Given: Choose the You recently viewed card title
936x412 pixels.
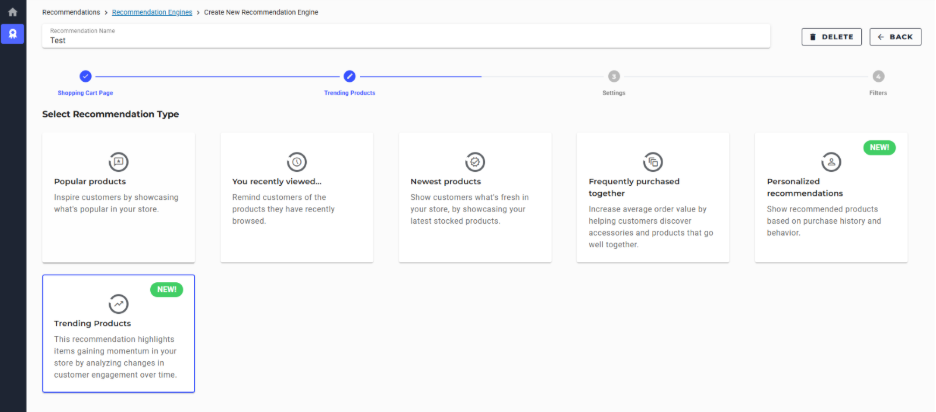Looking at the screenshot, I should [275, 182].
